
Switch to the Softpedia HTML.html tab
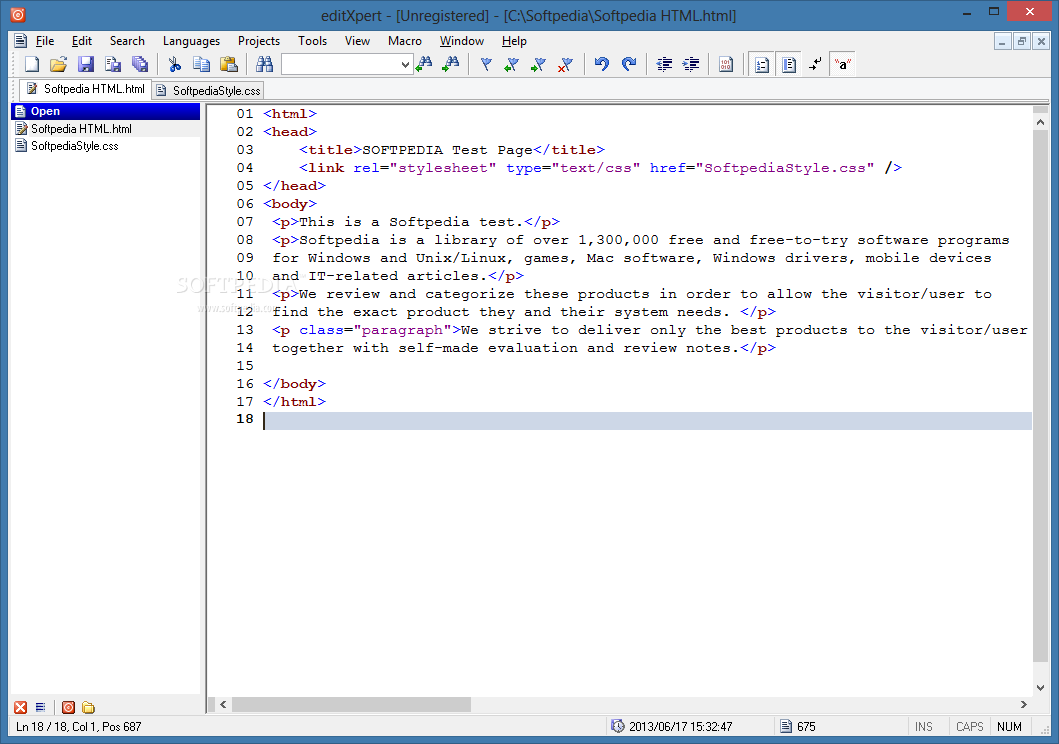(x=85, y=89)
